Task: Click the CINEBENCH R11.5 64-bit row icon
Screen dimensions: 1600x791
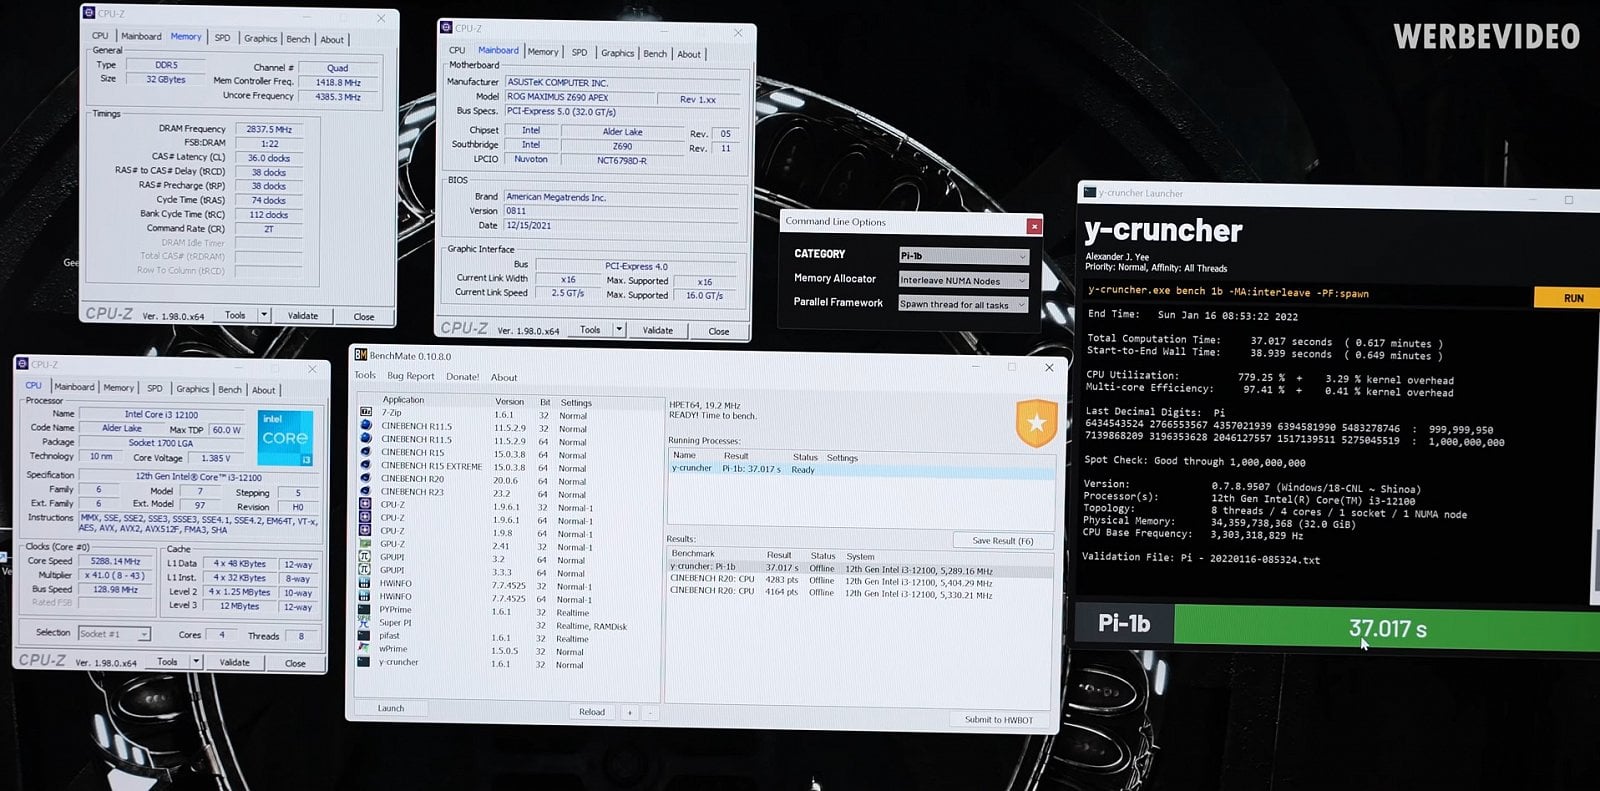Action: (x=365, y=439)
